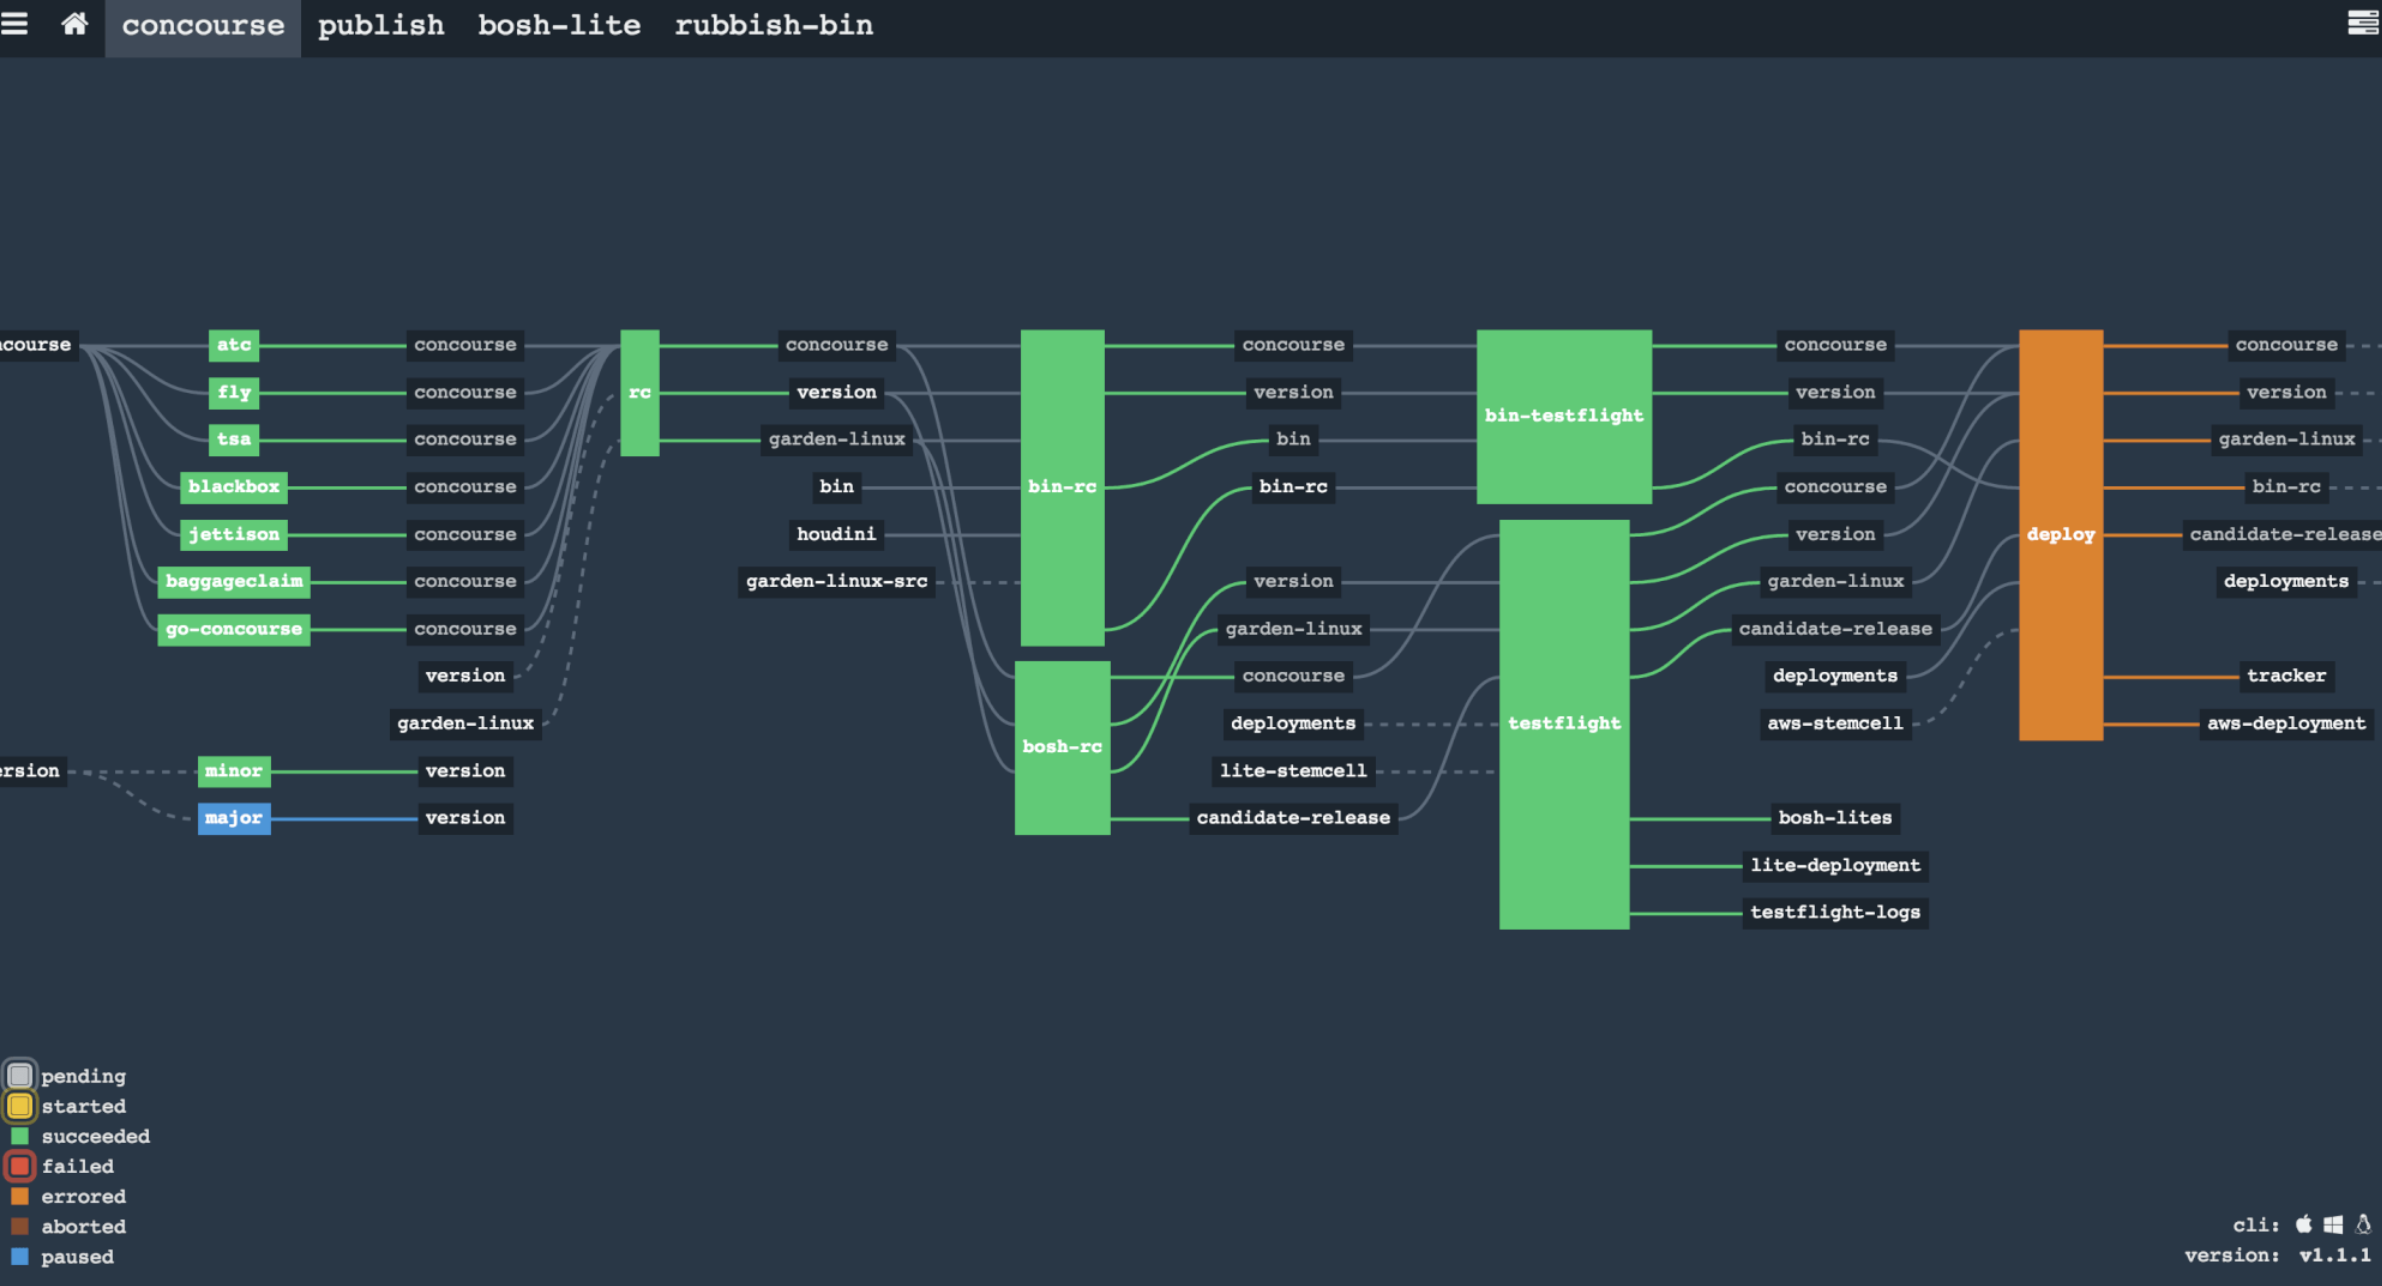Download the Linux CLI via the penguin icon
Screen dimensions: 2382x1286
2363,1224
